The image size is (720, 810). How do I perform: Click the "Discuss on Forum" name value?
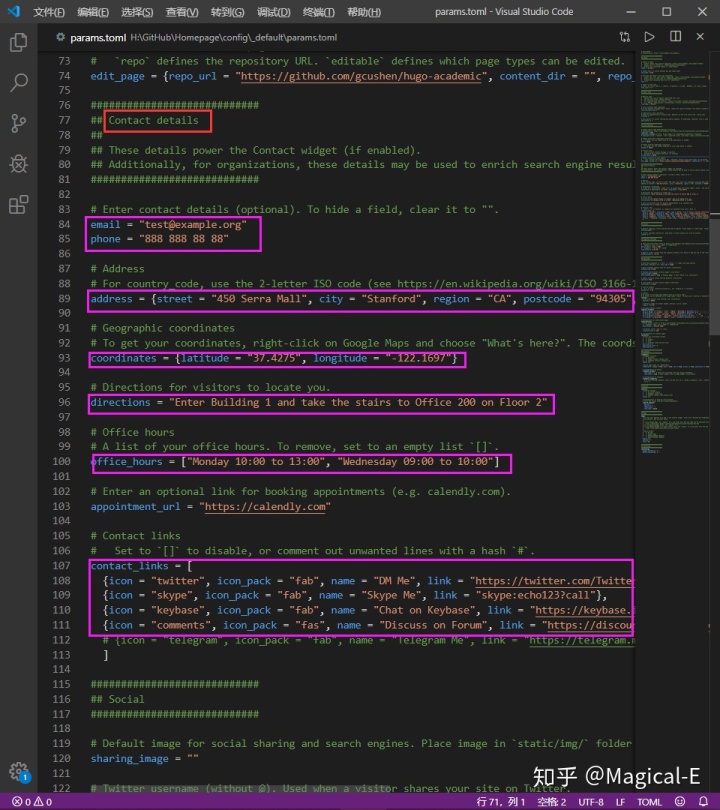click(x=433, y=626)
